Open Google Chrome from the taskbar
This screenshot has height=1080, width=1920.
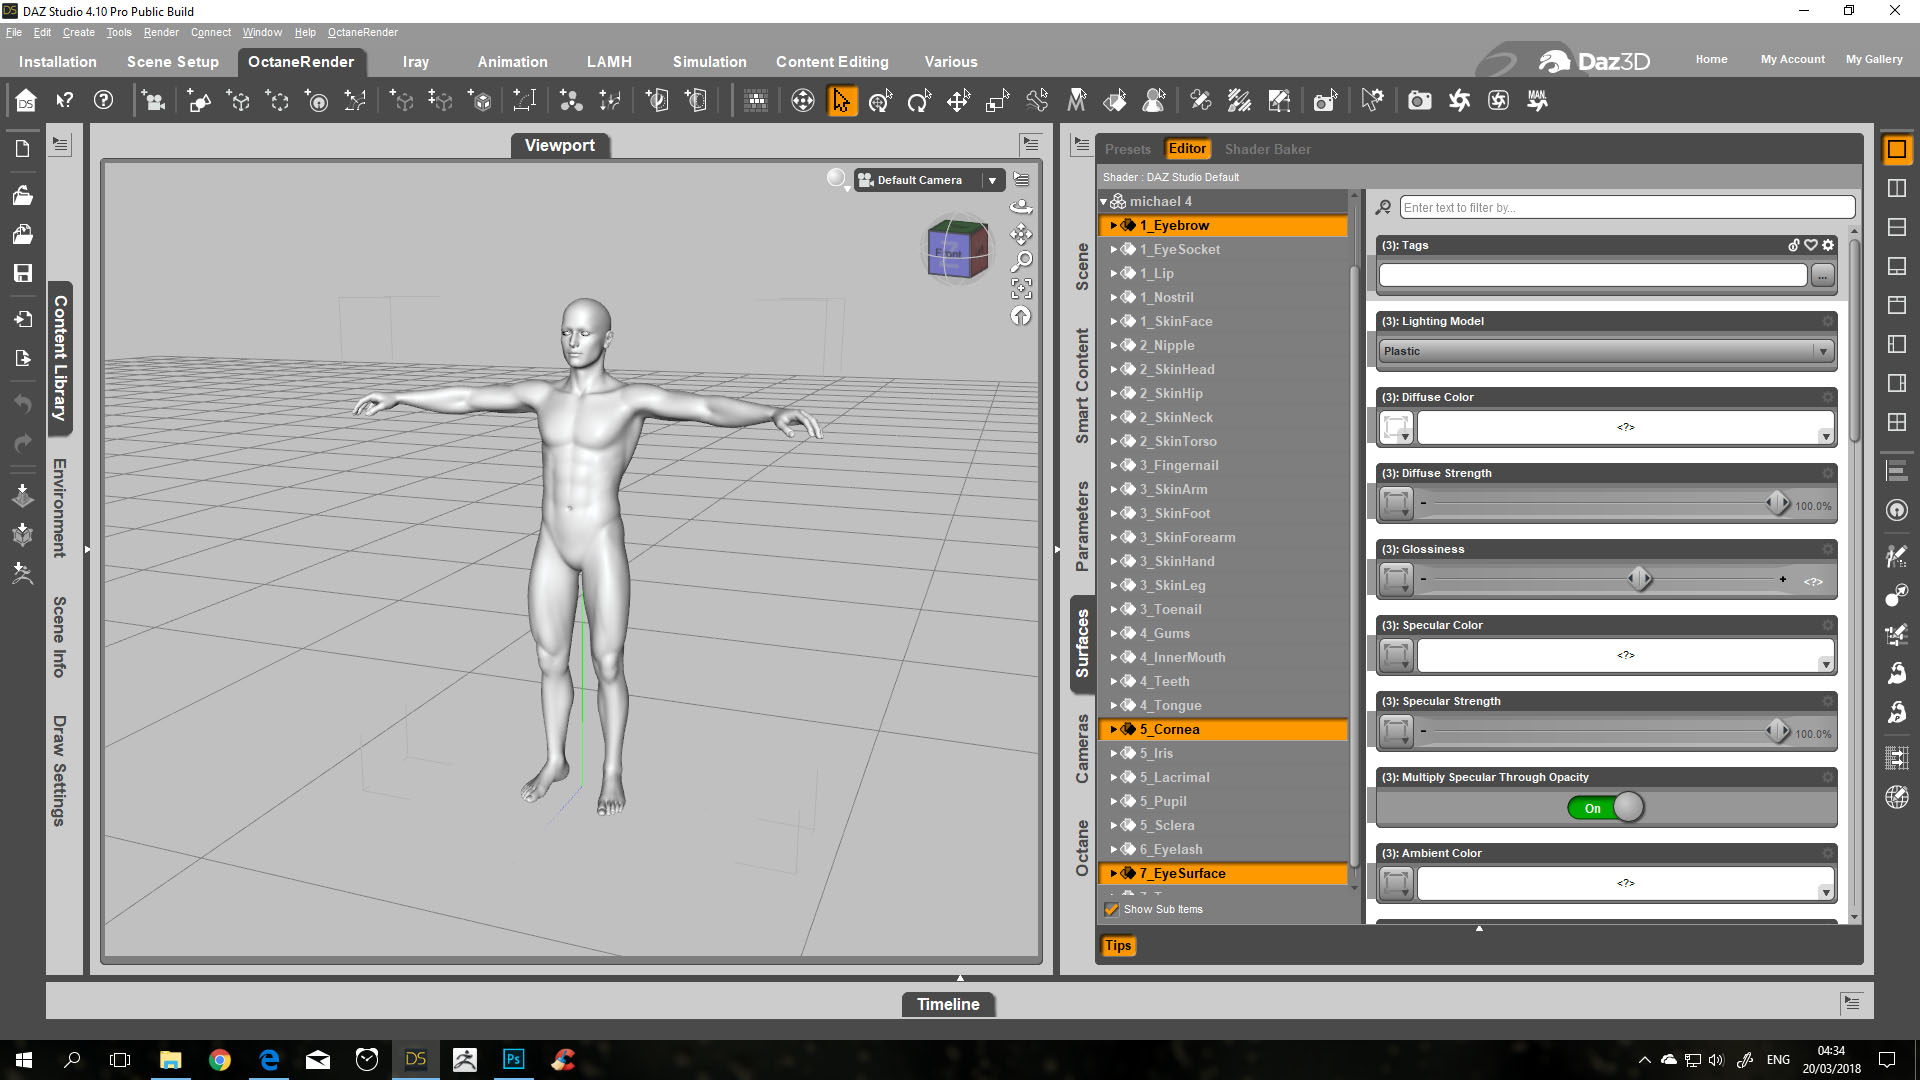coord(220,1060)
